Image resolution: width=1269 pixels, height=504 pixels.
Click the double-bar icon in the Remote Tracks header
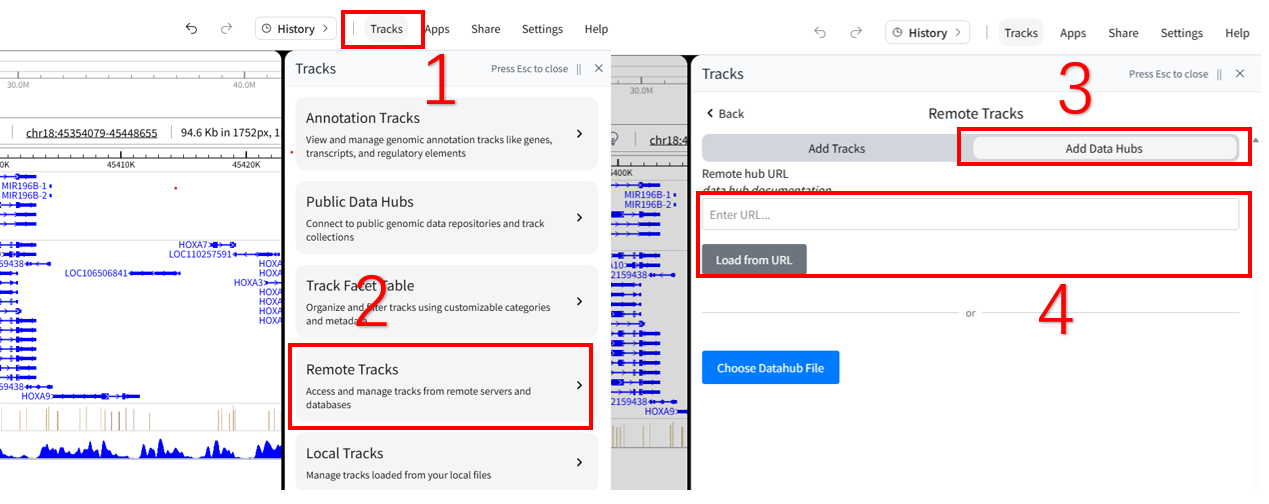click(x=1220, y=74)
